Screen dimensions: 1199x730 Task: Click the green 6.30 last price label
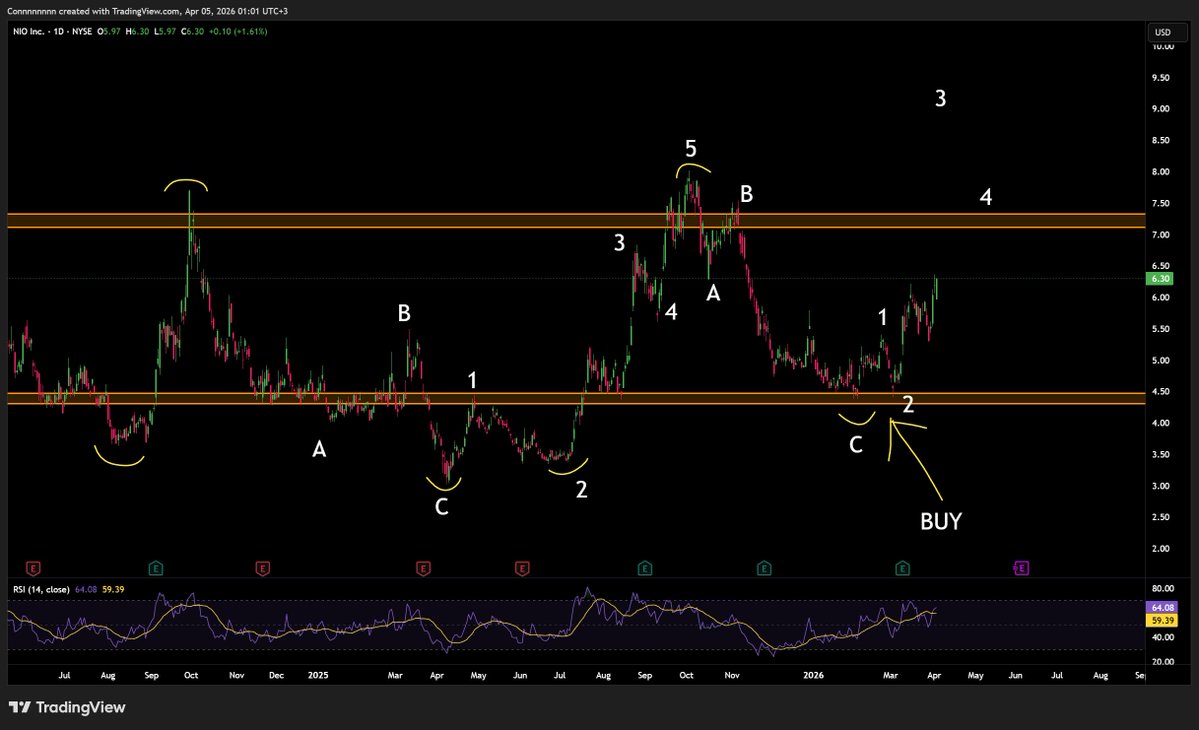1161,279
